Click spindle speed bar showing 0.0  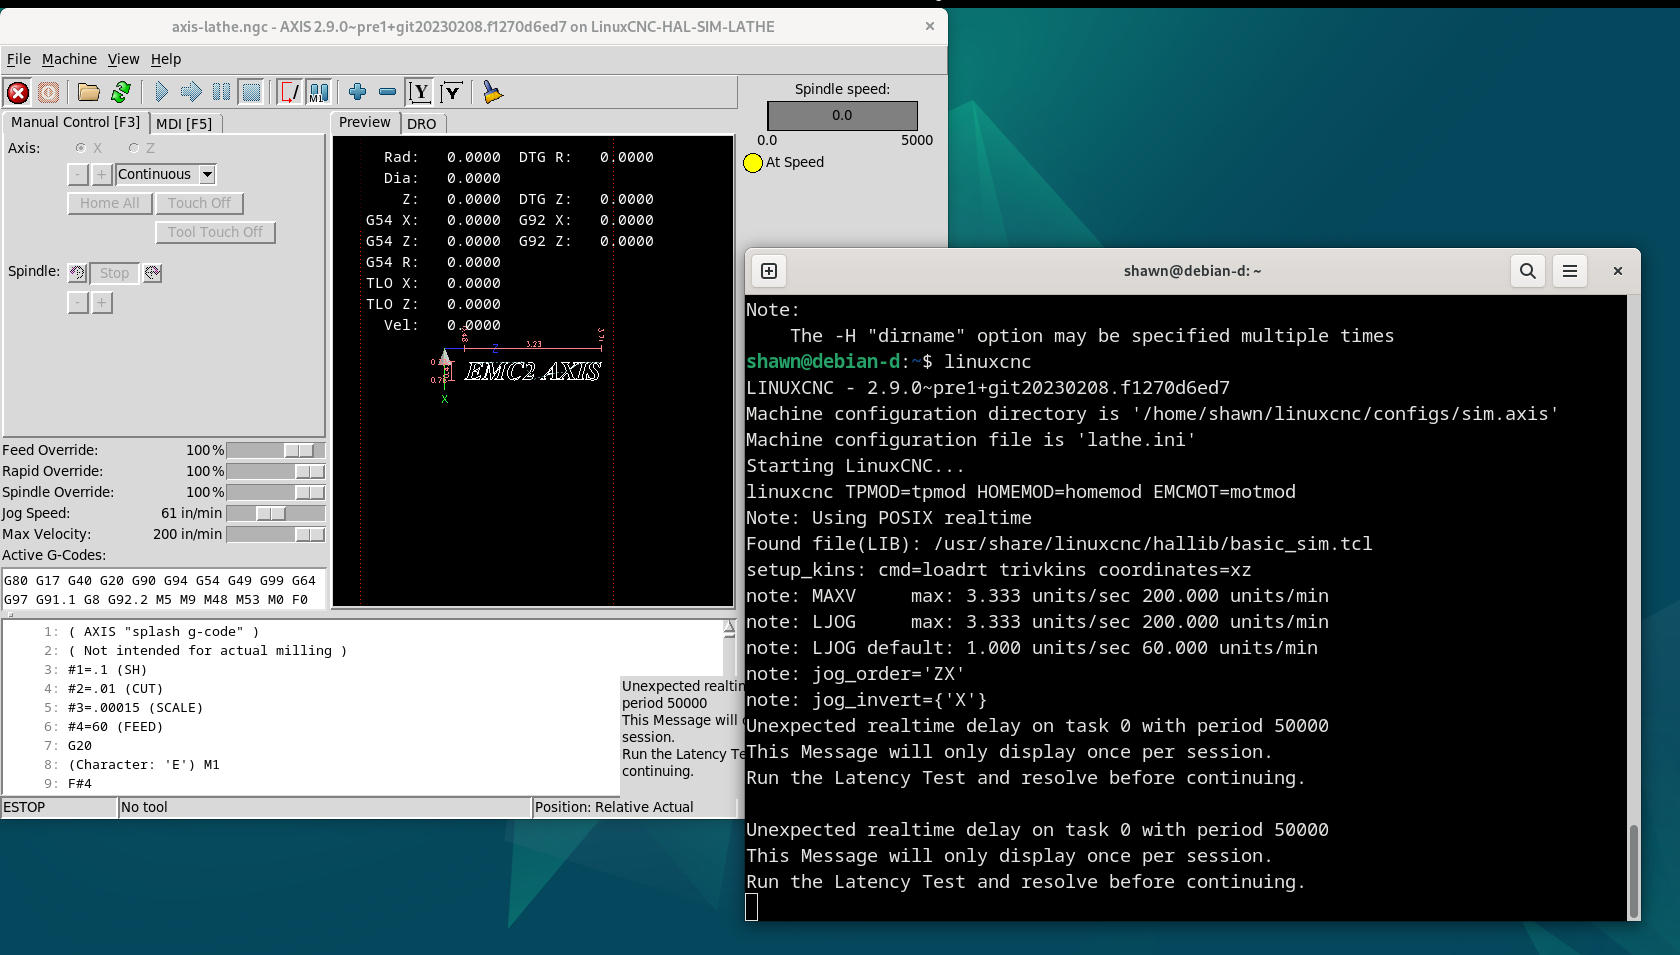842,116
